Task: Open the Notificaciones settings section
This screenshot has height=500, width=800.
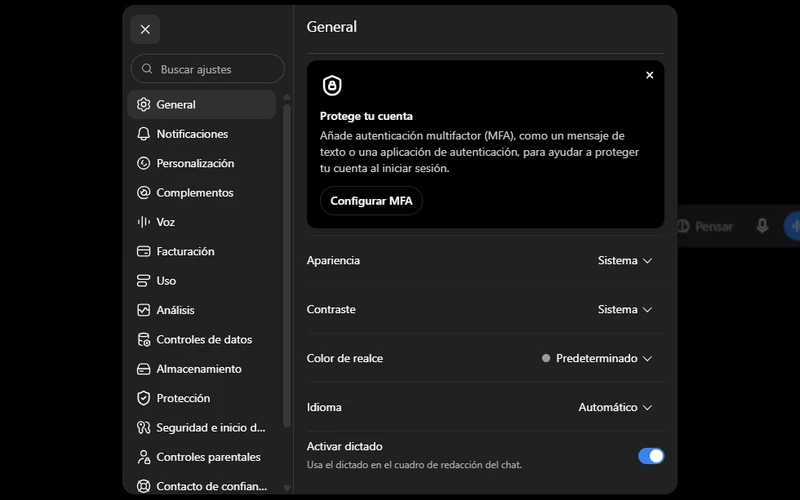Action: (x=202, y=134)
